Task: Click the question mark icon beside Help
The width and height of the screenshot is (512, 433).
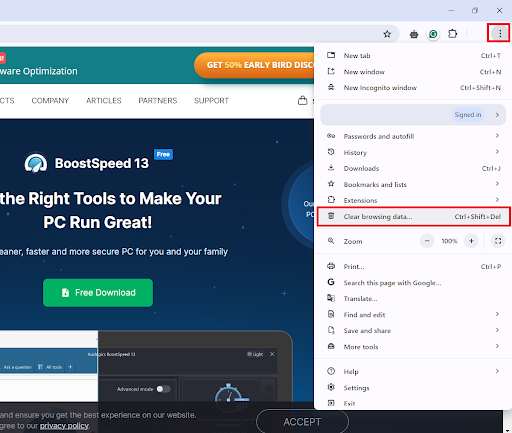Action: (331, 371)
